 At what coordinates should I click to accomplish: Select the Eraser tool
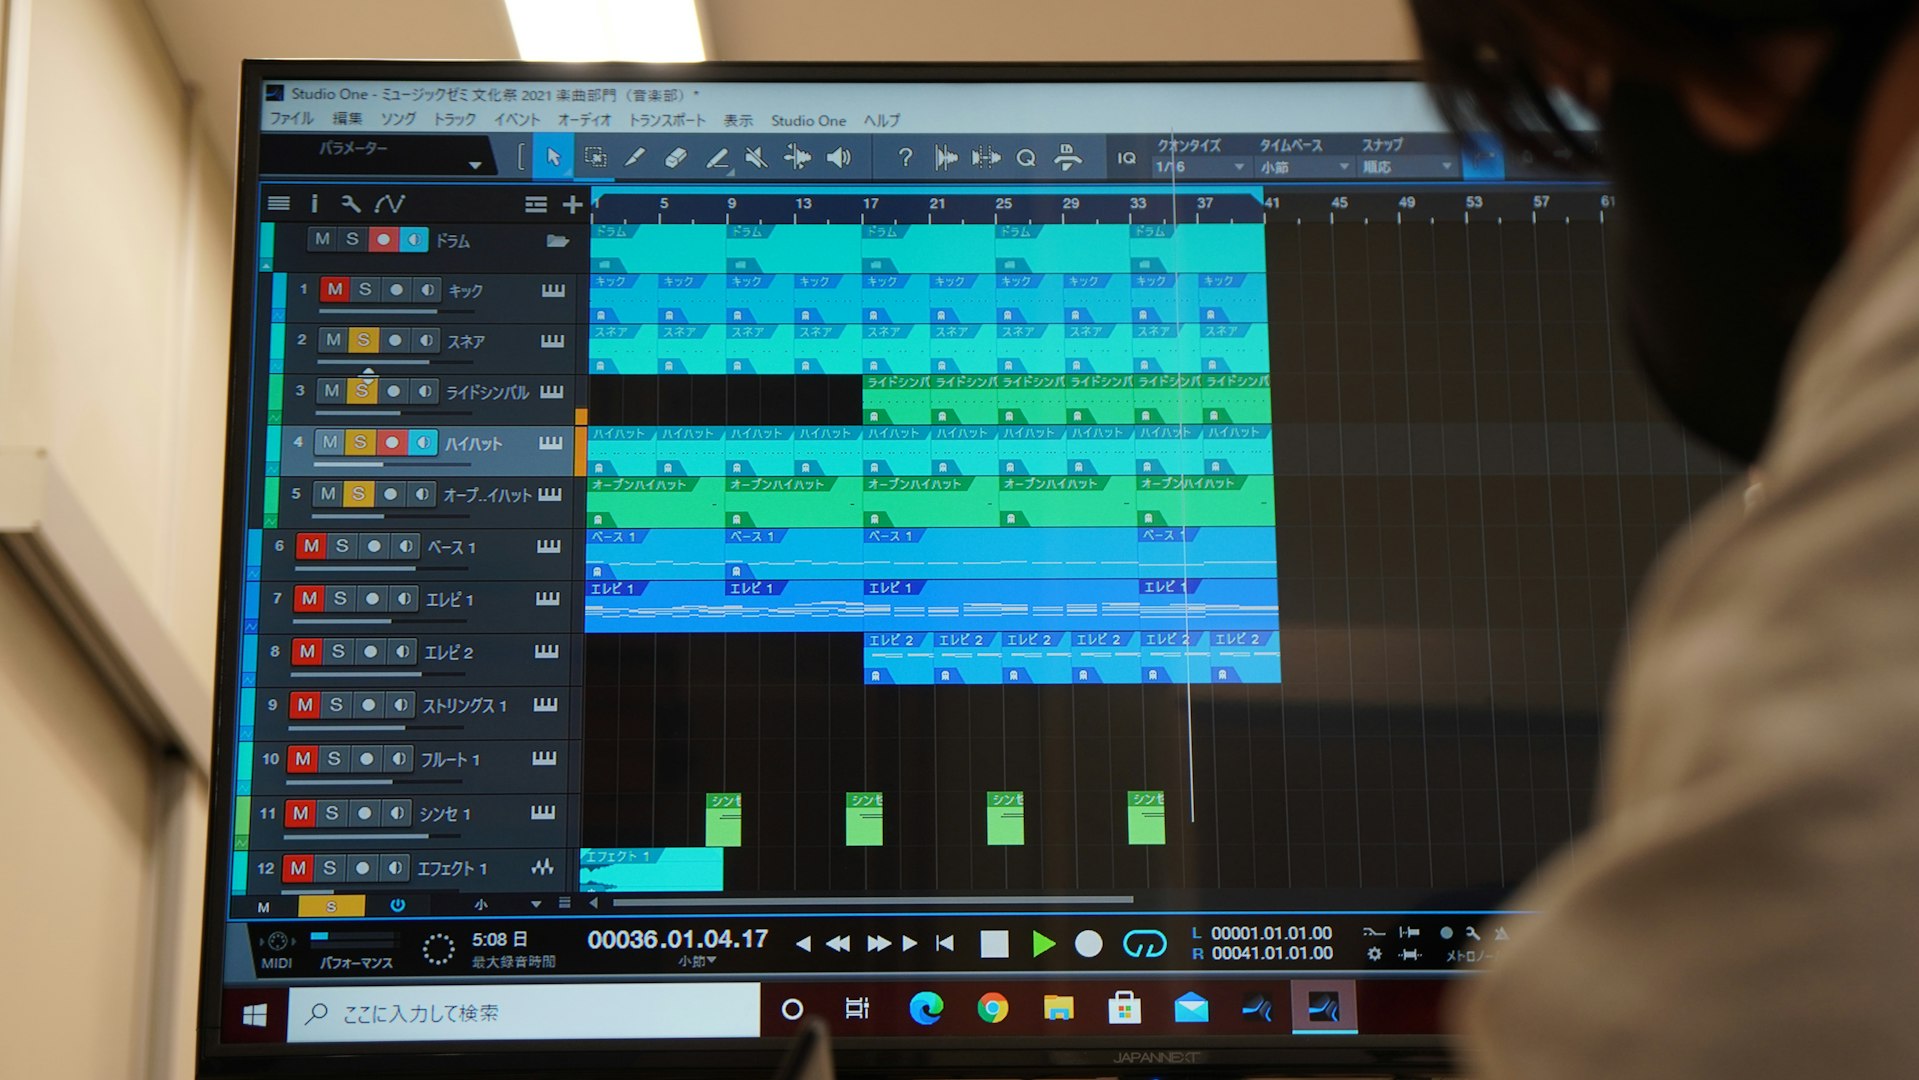point(675,157)
